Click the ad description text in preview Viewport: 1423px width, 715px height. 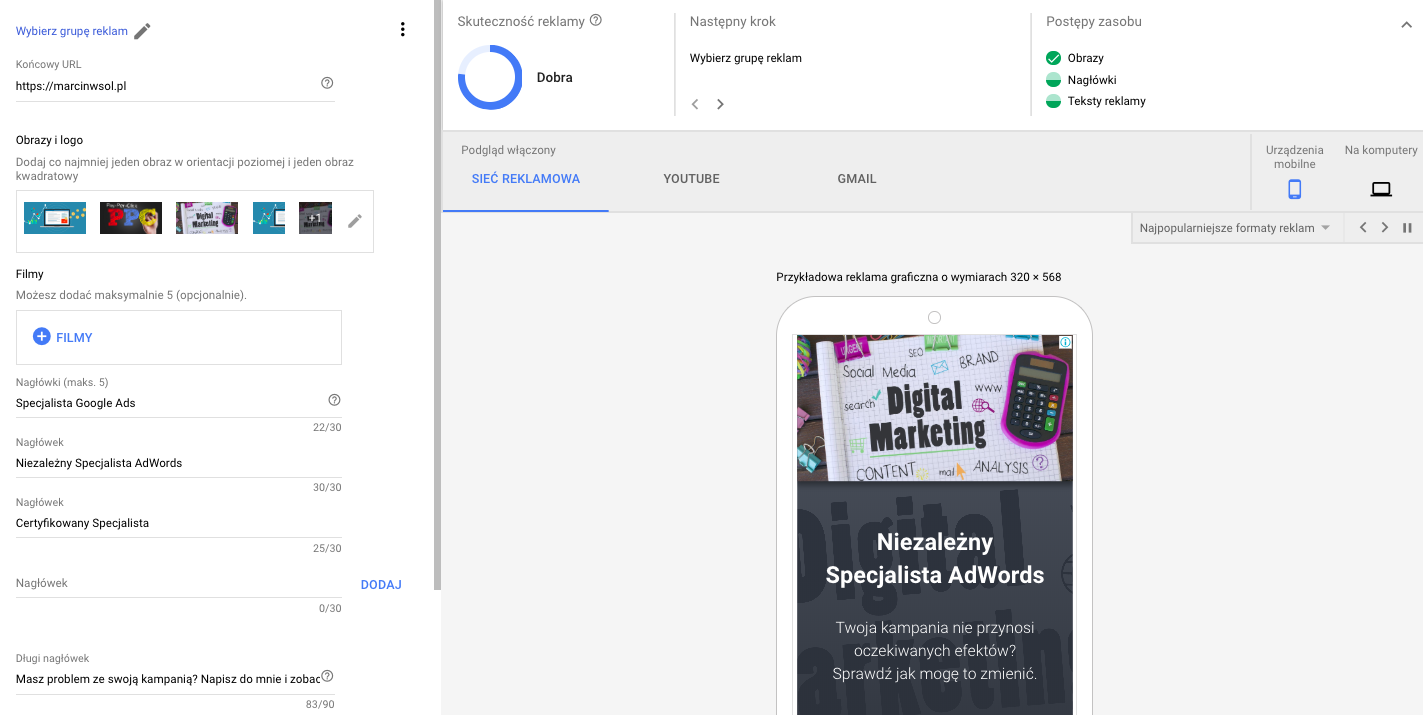935,651
